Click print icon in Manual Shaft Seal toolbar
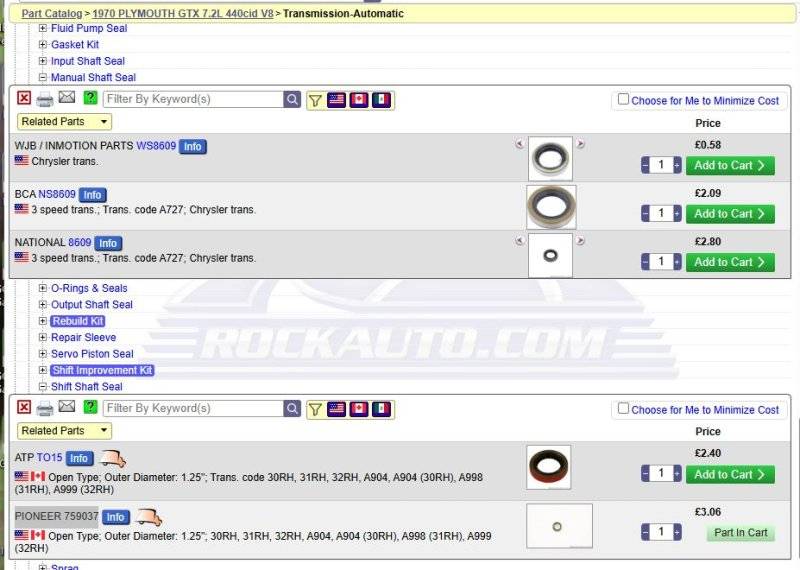800x570 pixels. coord(45,99)
